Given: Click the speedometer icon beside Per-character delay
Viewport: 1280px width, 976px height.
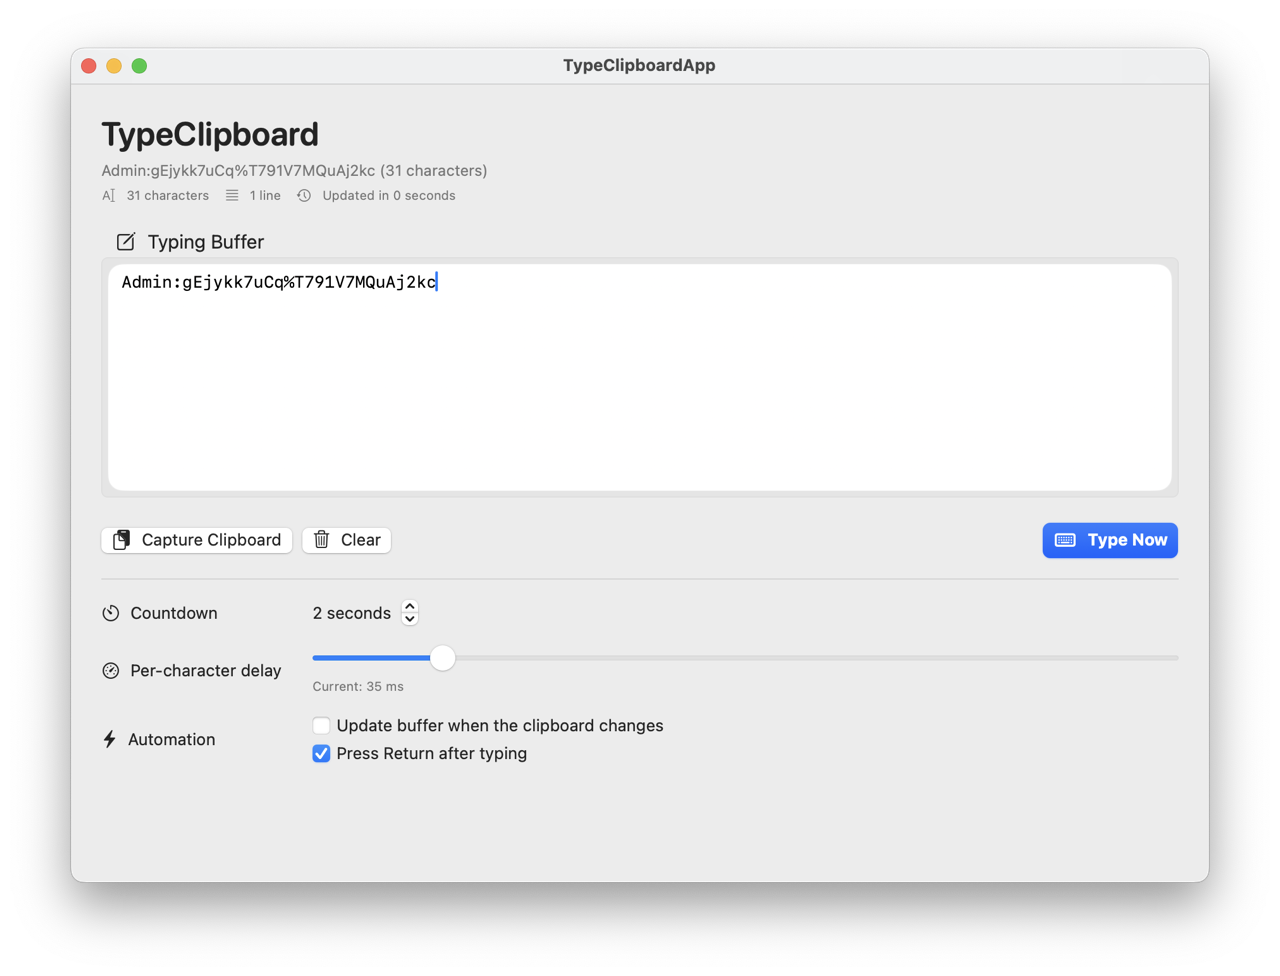Looking at the screenshot, I should (110, 671).
